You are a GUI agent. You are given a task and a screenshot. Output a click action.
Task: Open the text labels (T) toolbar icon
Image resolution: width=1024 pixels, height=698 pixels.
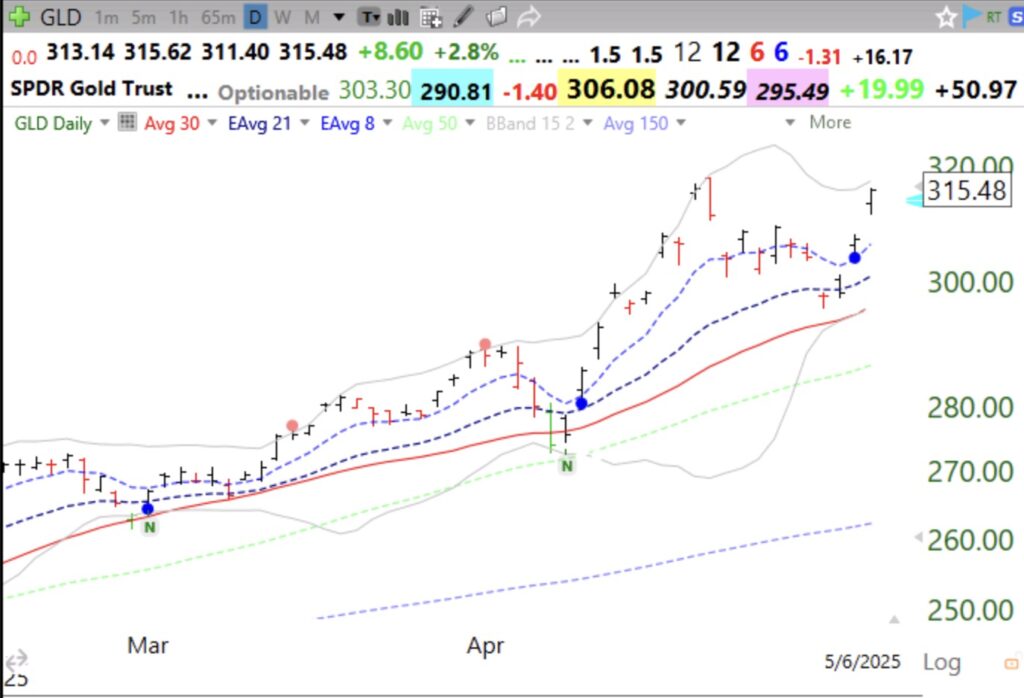click(370, 17)
